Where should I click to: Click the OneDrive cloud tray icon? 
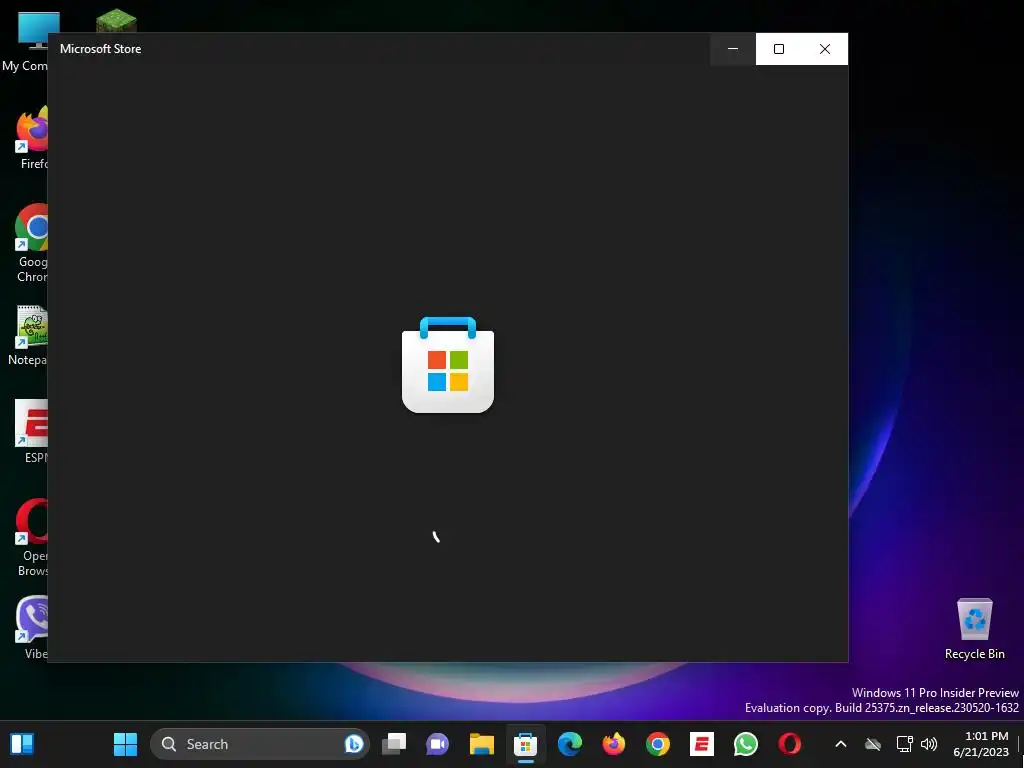873,744
